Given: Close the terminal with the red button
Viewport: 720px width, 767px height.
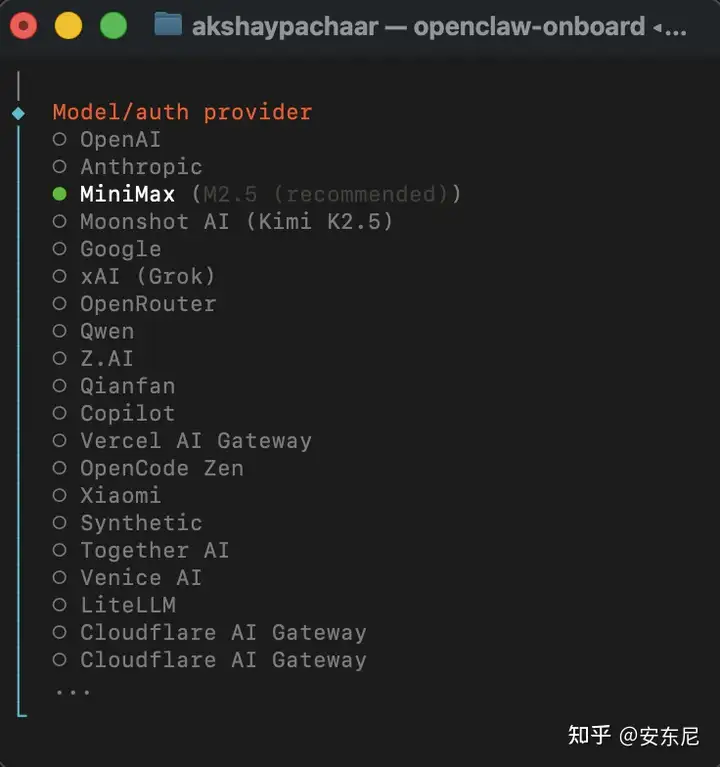Looking at the screenshot, I should pos(23,26).
